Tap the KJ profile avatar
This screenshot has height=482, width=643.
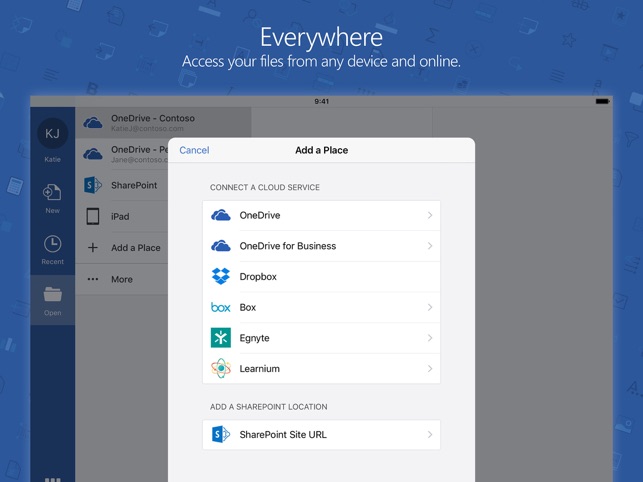(52, 133)
